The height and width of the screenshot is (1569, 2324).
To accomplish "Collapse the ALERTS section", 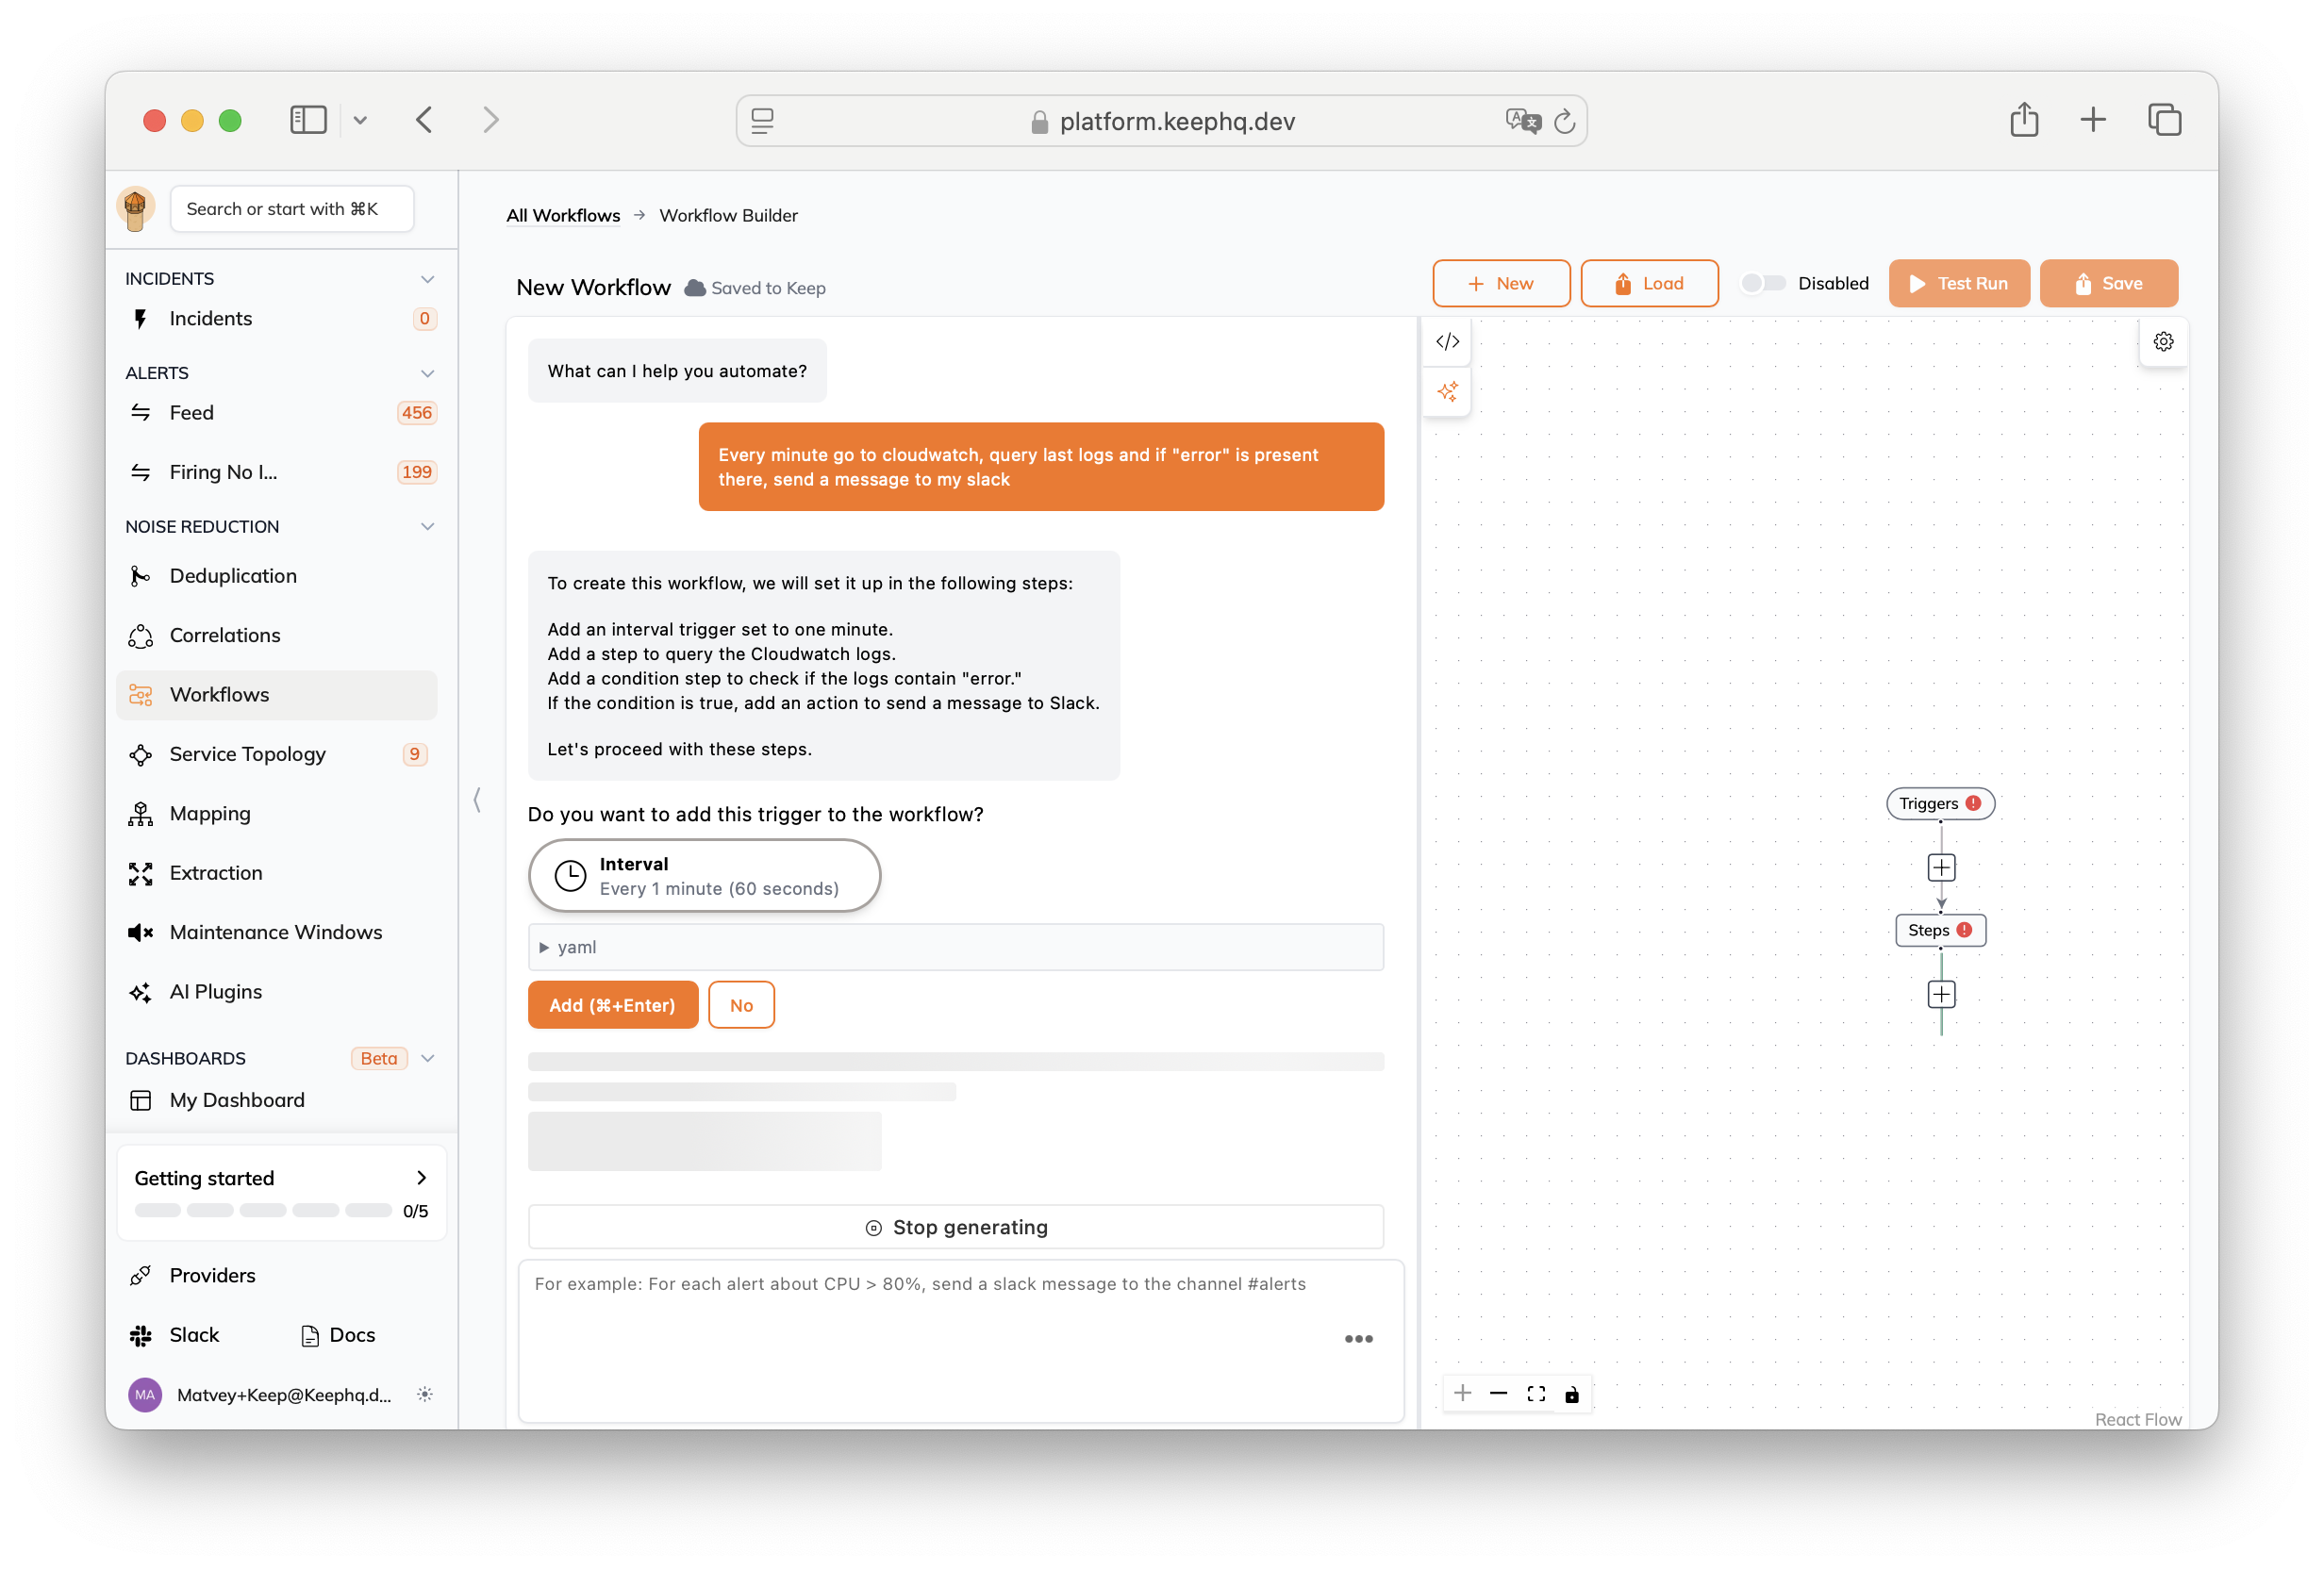I will click(x=427, y=373).
